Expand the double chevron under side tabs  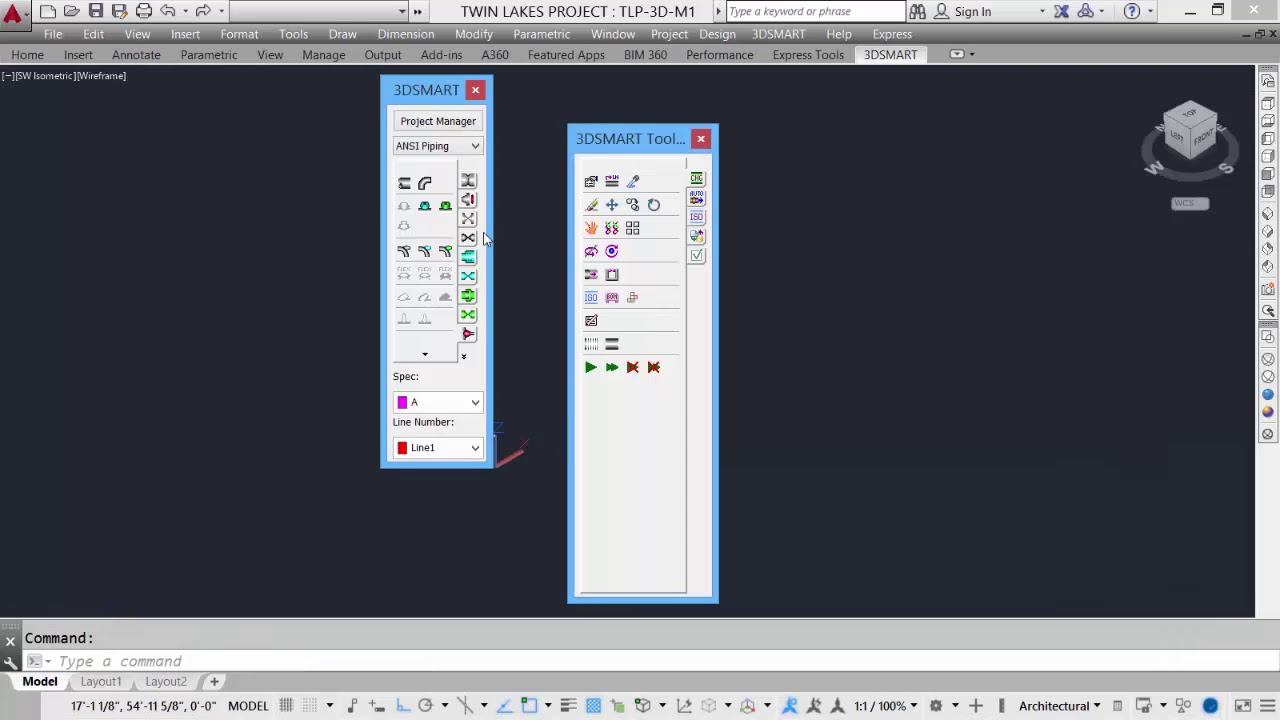click(463, 356)
